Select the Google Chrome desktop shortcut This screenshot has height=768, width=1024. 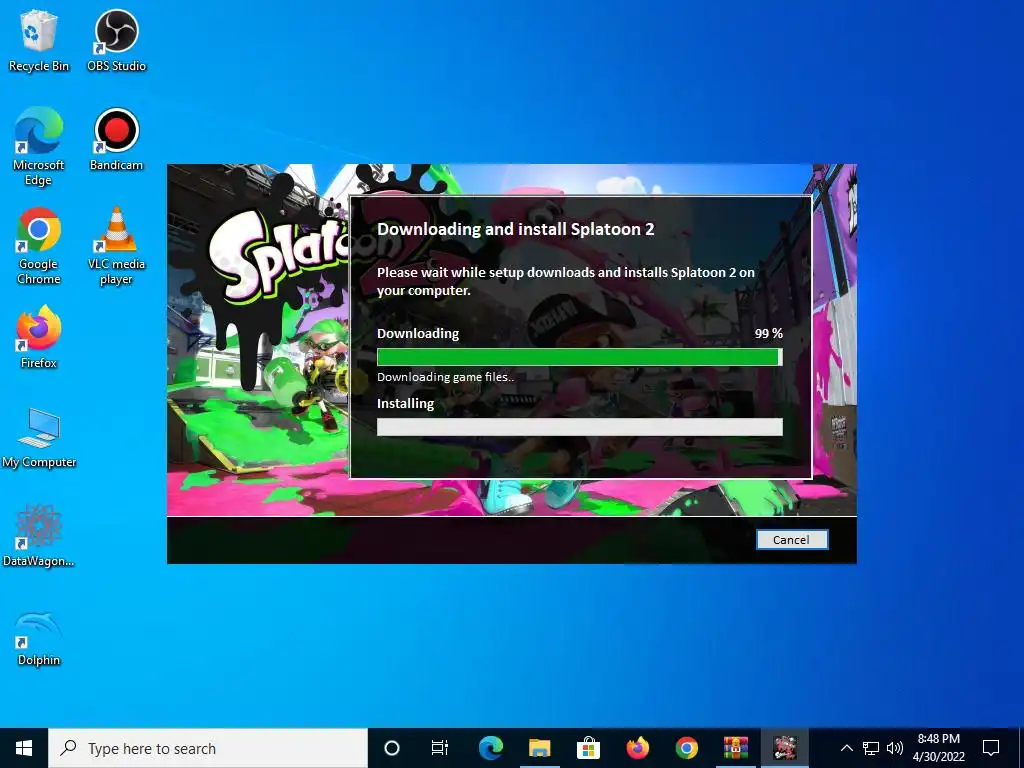[x=39, y=247]
